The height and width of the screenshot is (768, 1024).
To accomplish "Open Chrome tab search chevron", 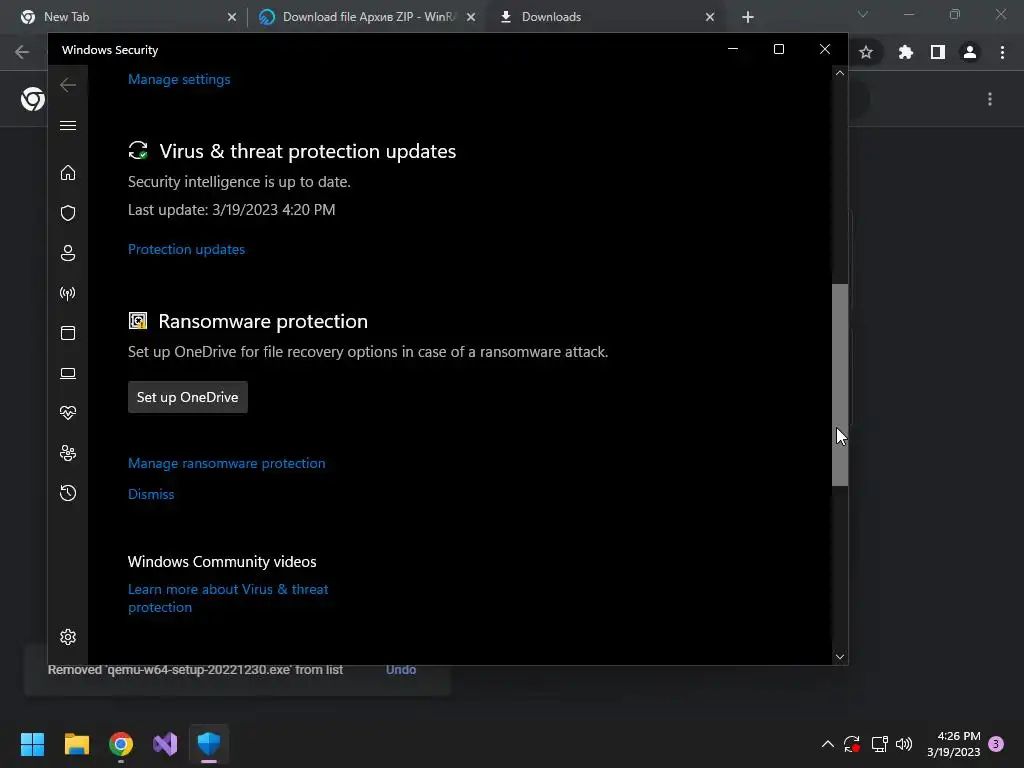I will tap(863, 14).
